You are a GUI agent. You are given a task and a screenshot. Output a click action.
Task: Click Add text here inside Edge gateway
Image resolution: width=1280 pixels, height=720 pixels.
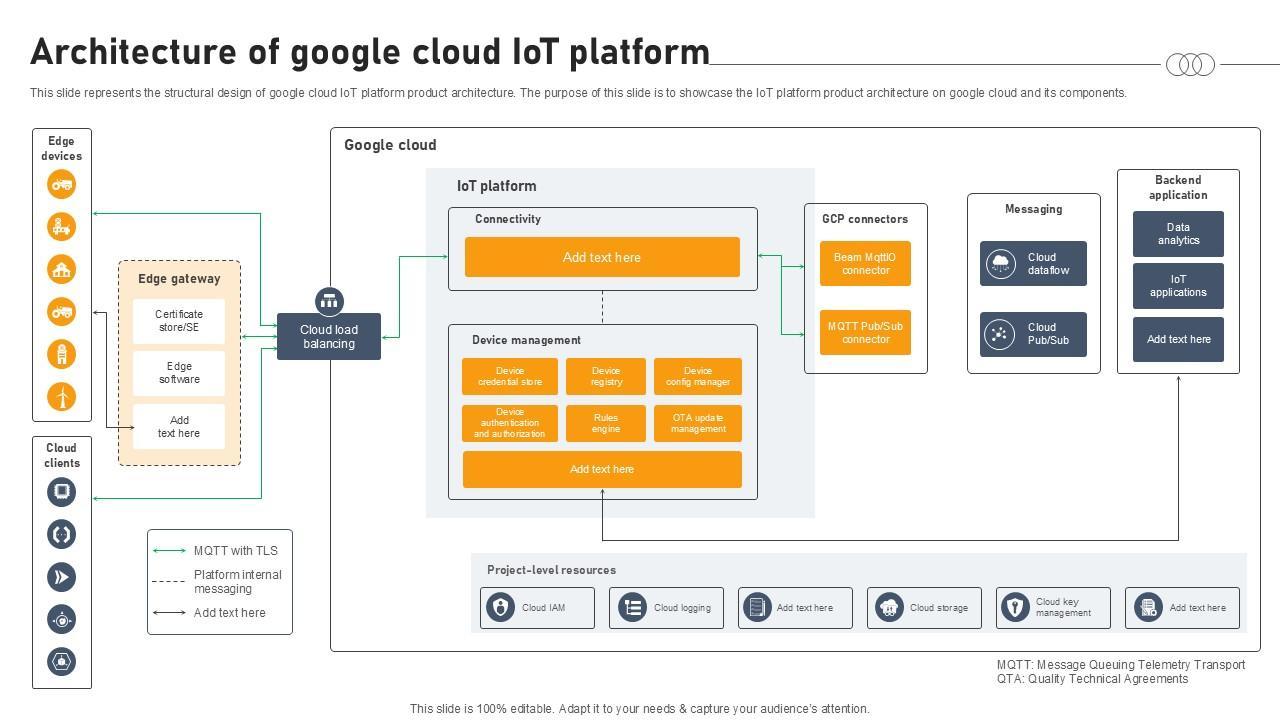click(x=179, y=427)
